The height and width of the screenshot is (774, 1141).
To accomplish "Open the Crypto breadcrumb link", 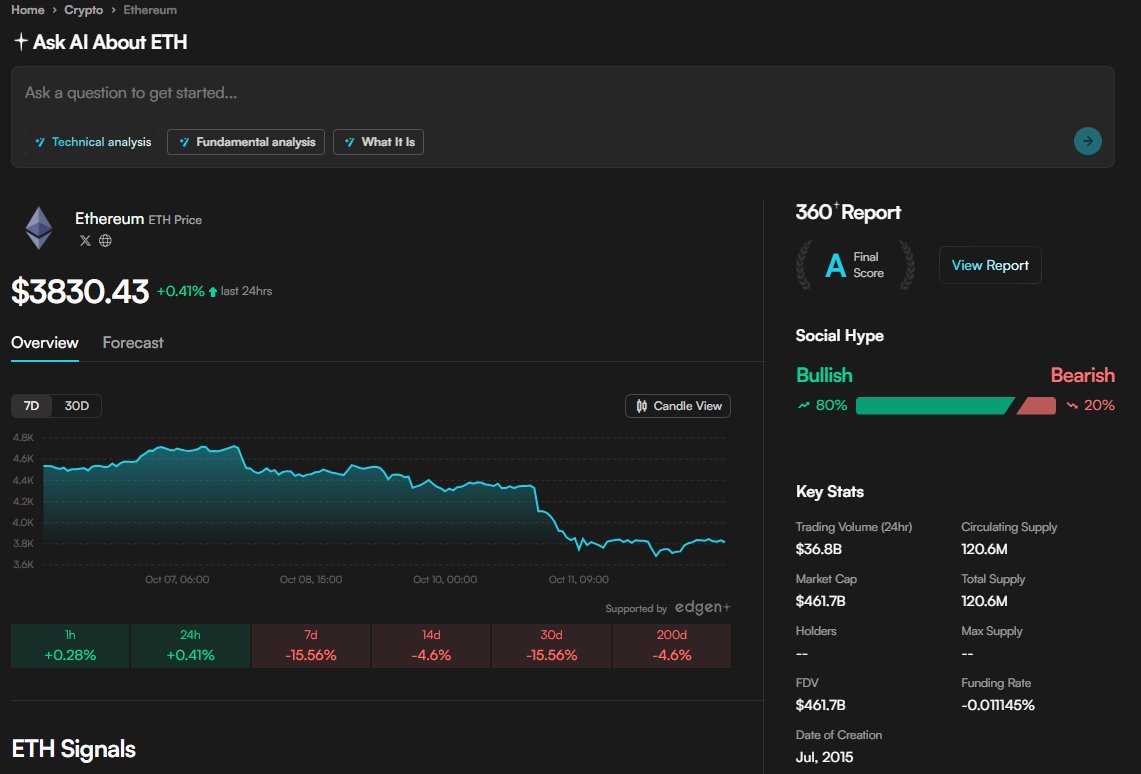I will [x=84, y=9].
